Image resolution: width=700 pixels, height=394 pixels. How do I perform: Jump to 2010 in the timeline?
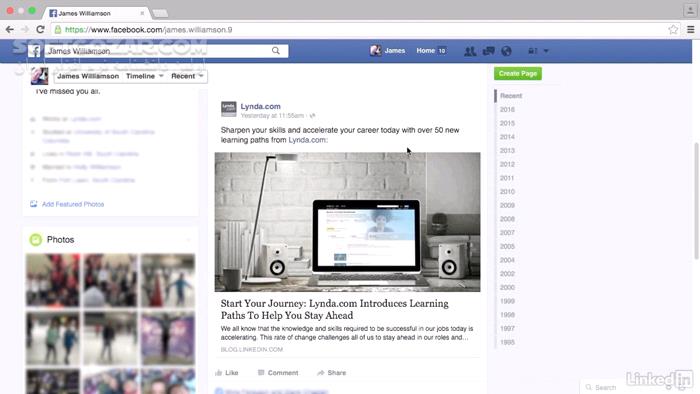pos(507,191)
